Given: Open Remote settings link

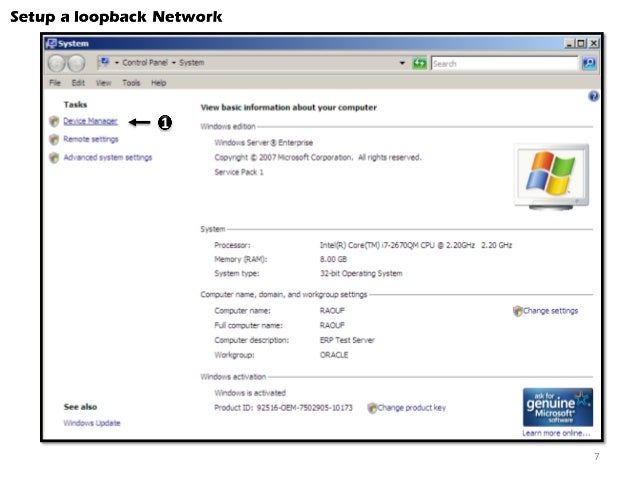Looking at the screenshot, I should pos(91,139).
